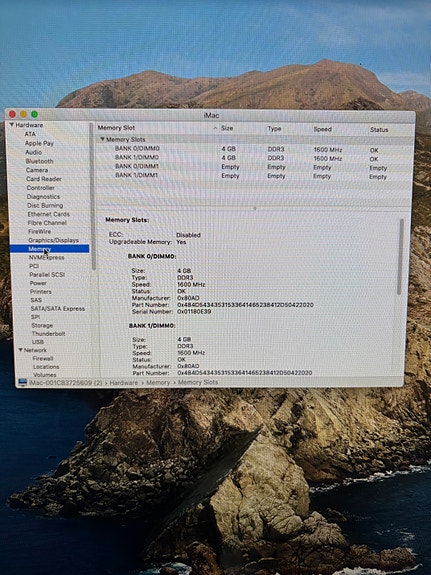Click the Status column header

[379, 129]
